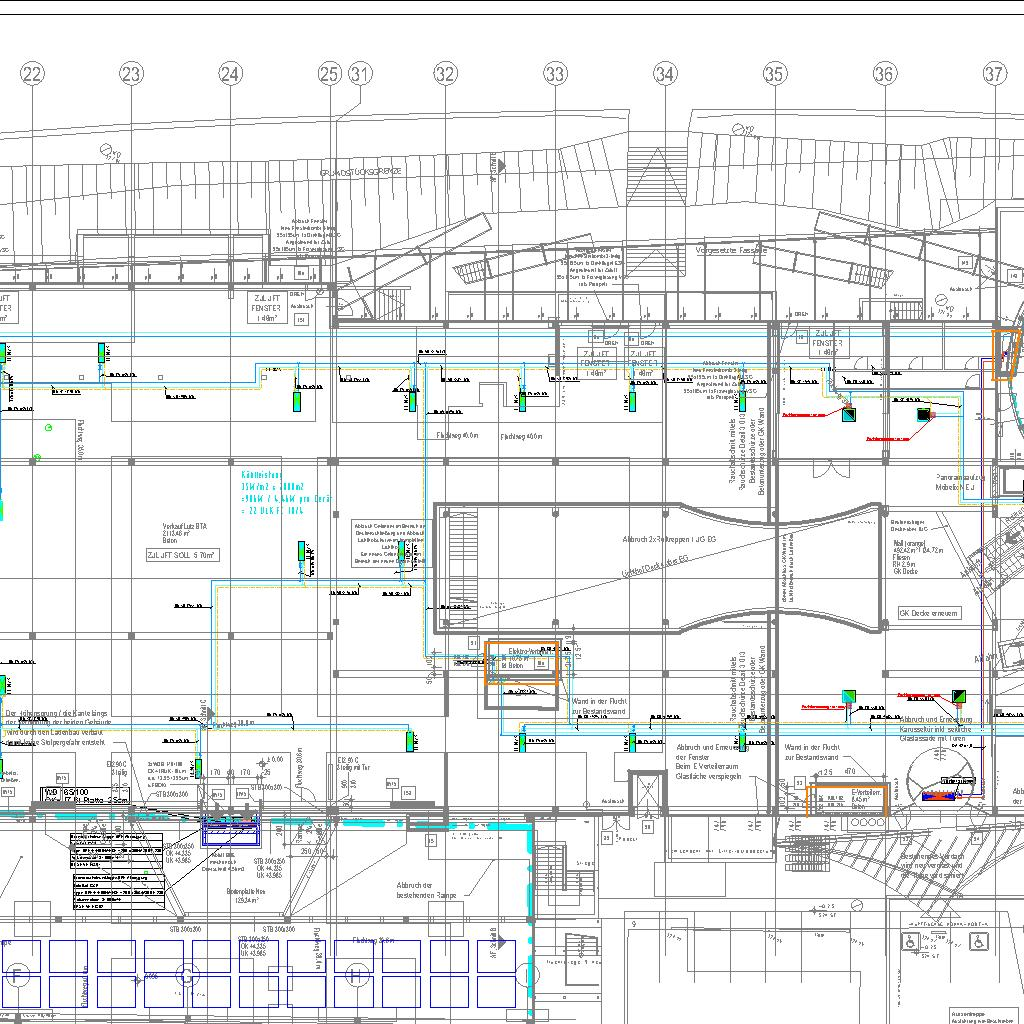Select the Der Höhensprung Stolpergefahr note
Viewport: 1024px width, 1024px height.
point(56,728)
